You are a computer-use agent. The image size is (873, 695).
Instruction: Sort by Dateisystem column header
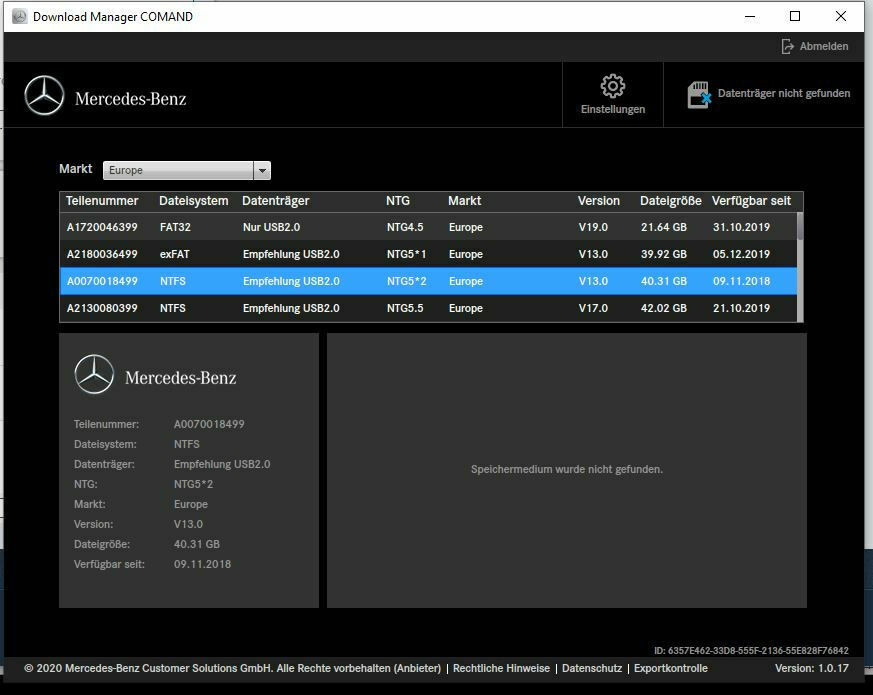tap(194, 201)
